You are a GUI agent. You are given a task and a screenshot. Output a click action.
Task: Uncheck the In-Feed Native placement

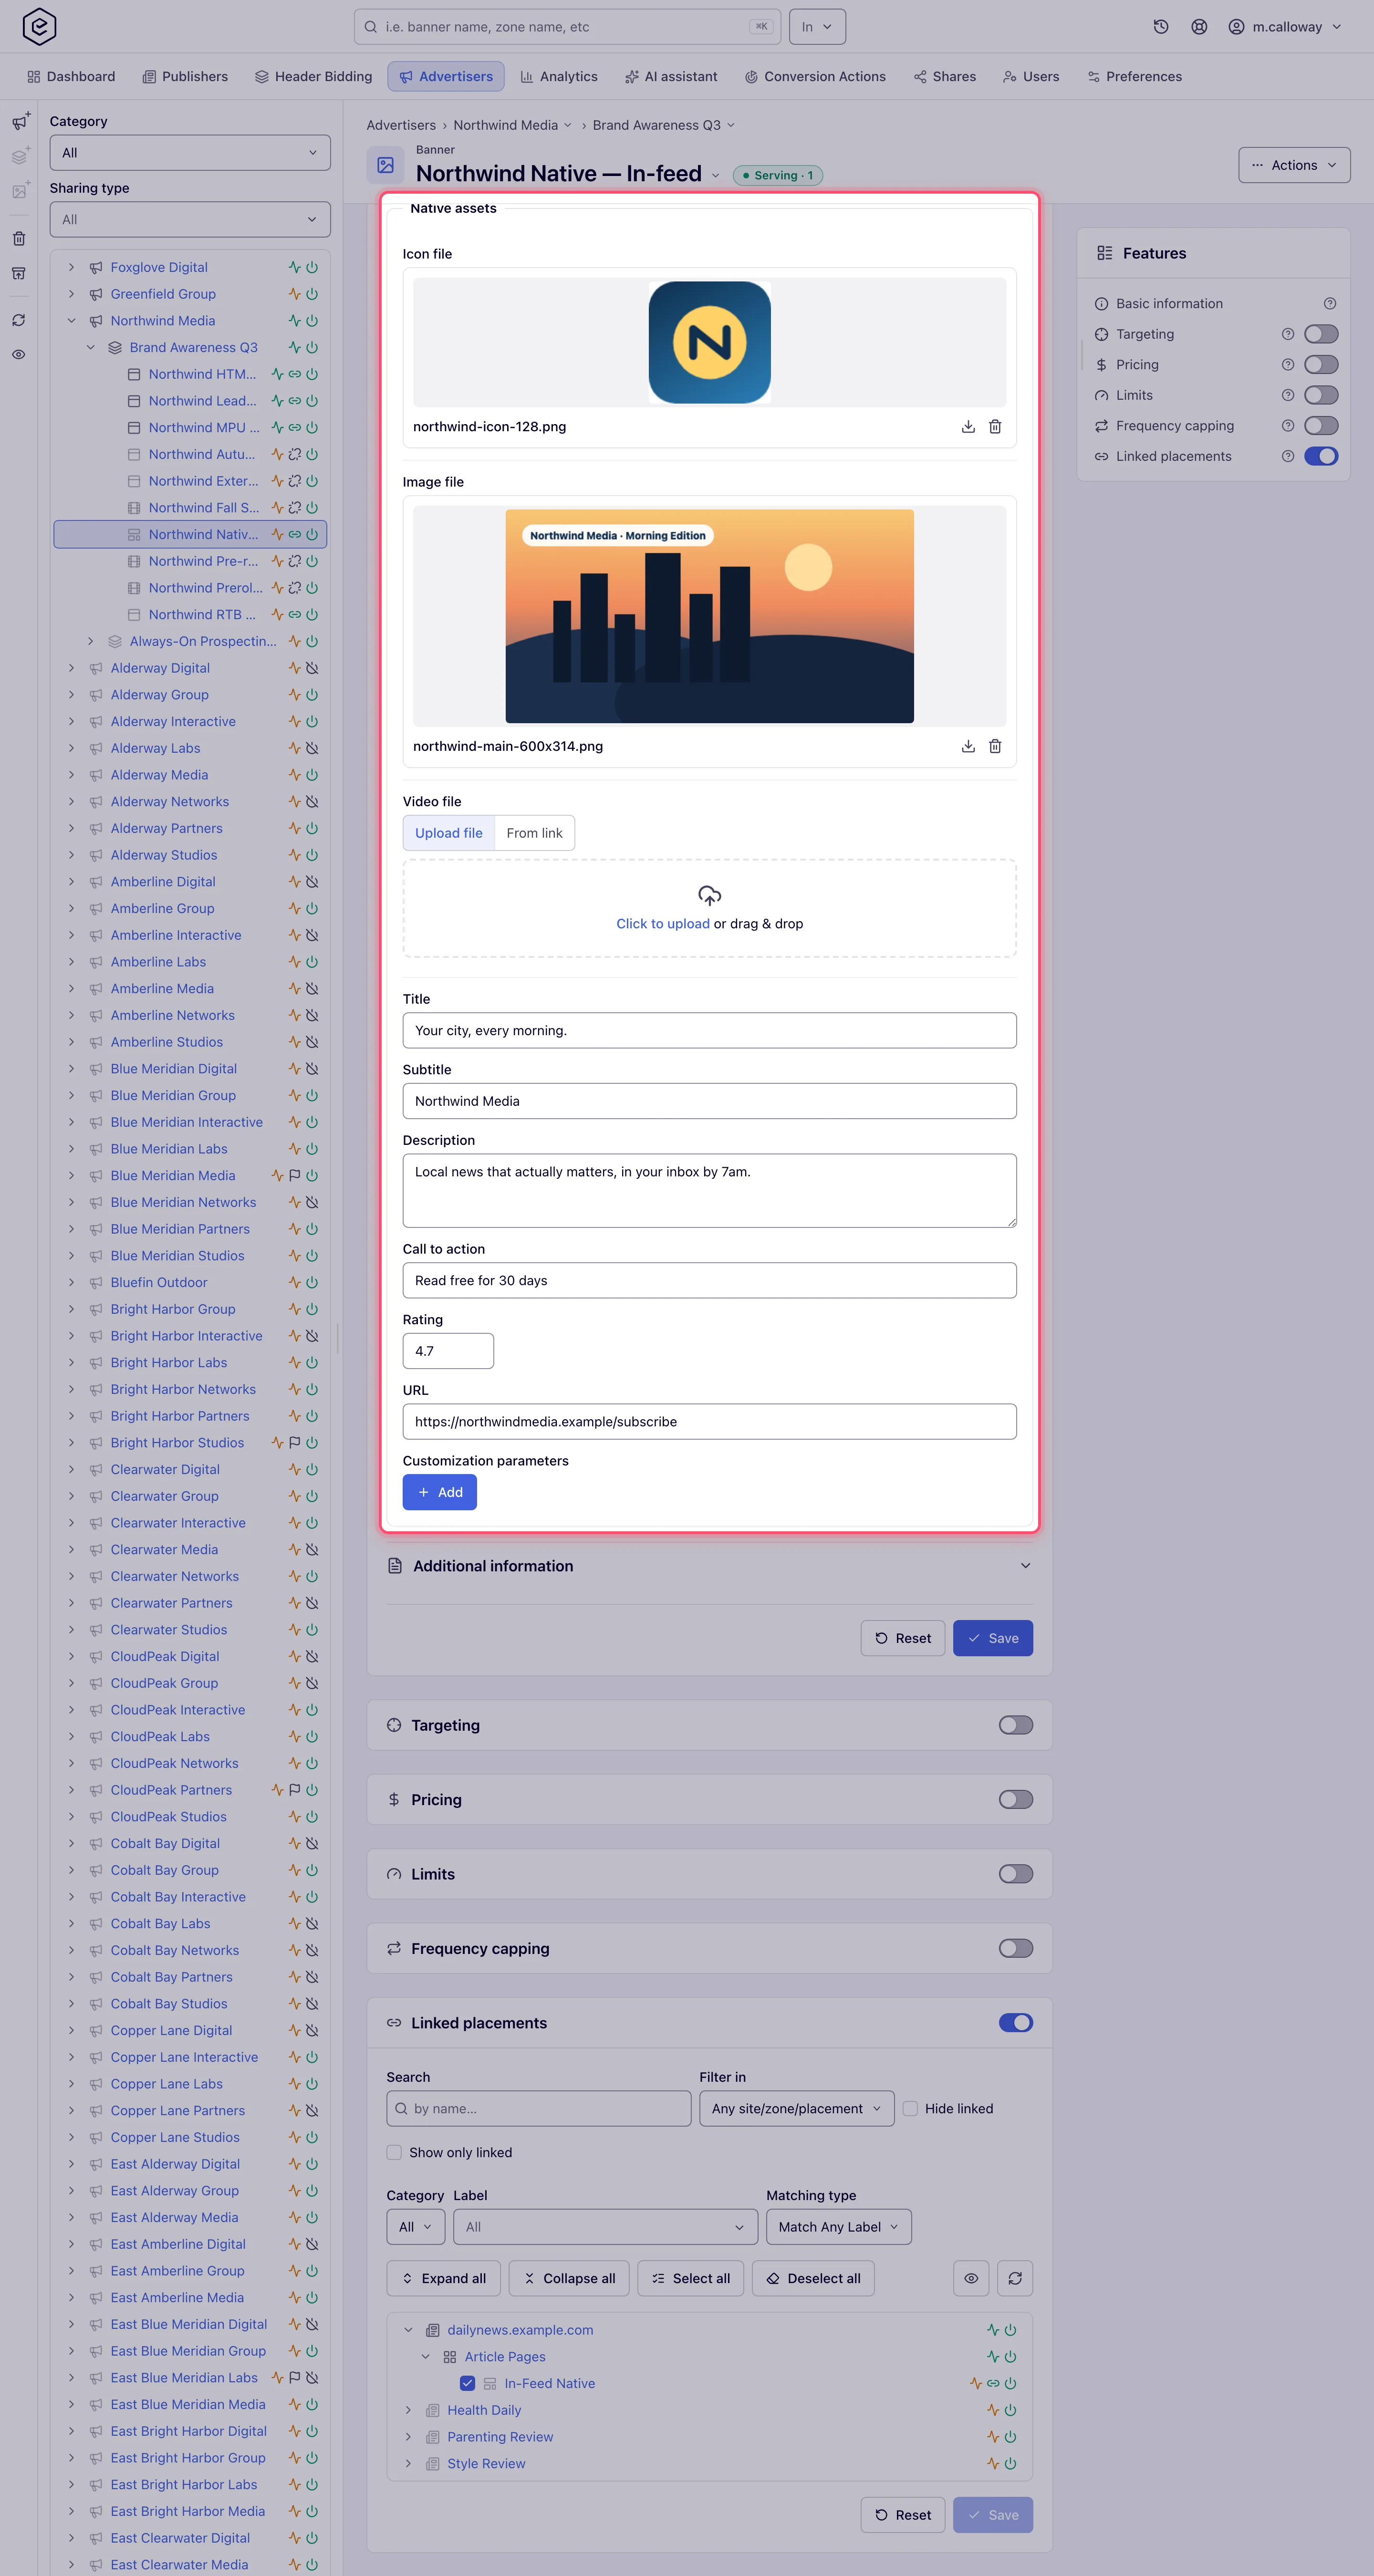tap(467, 2383)
